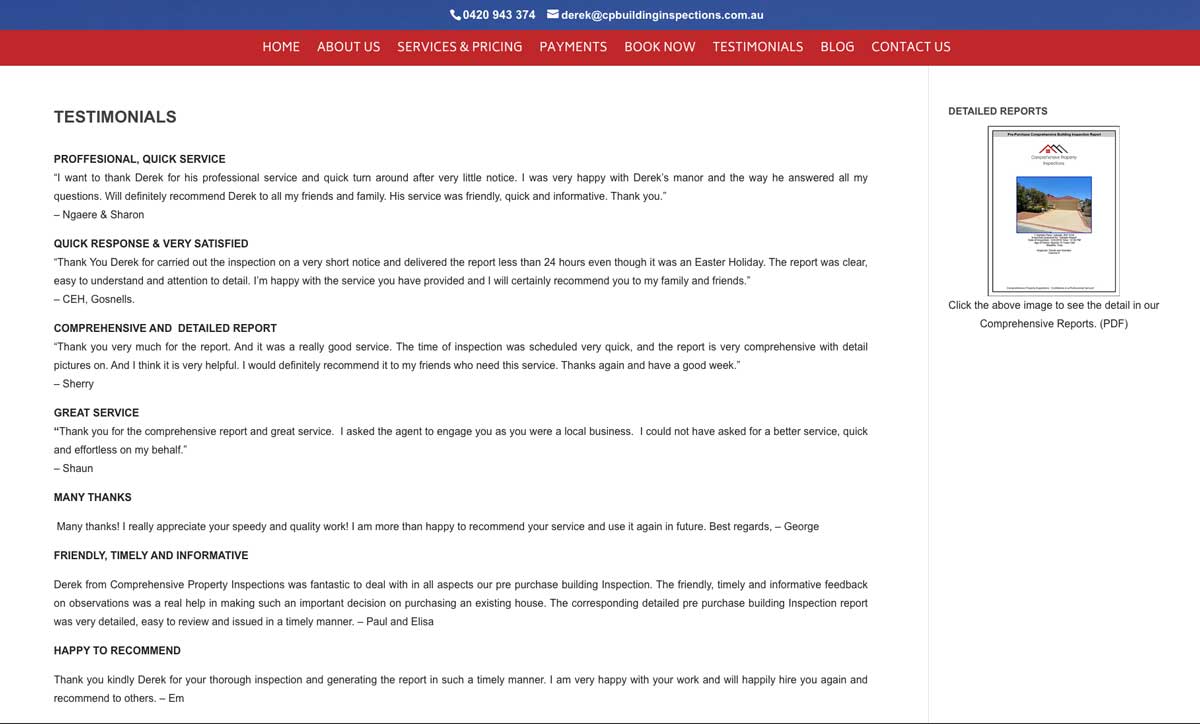Navigate to the PAYMENTS page
Viewport: 1200px width, 724px height.
pos(573,47)
